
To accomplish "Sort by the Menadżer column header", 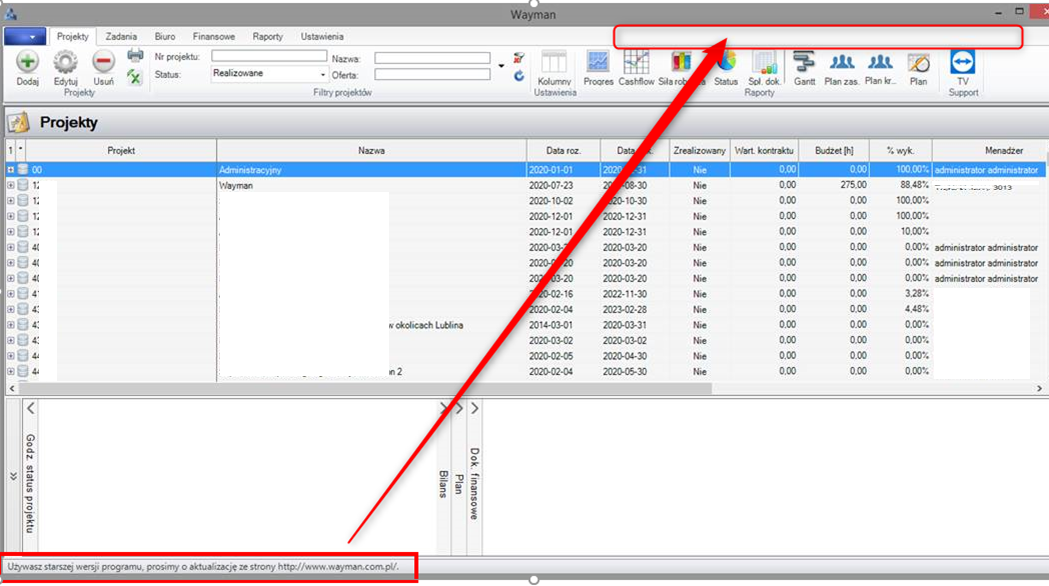I will click(990, 151).
